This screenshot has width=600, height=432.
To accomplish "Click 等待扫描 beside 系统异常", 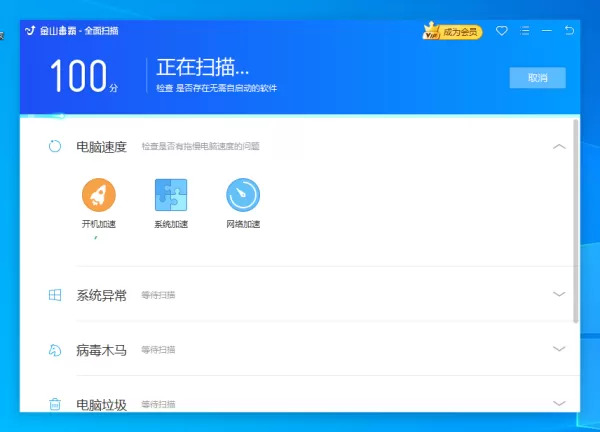I will point(158,295).
